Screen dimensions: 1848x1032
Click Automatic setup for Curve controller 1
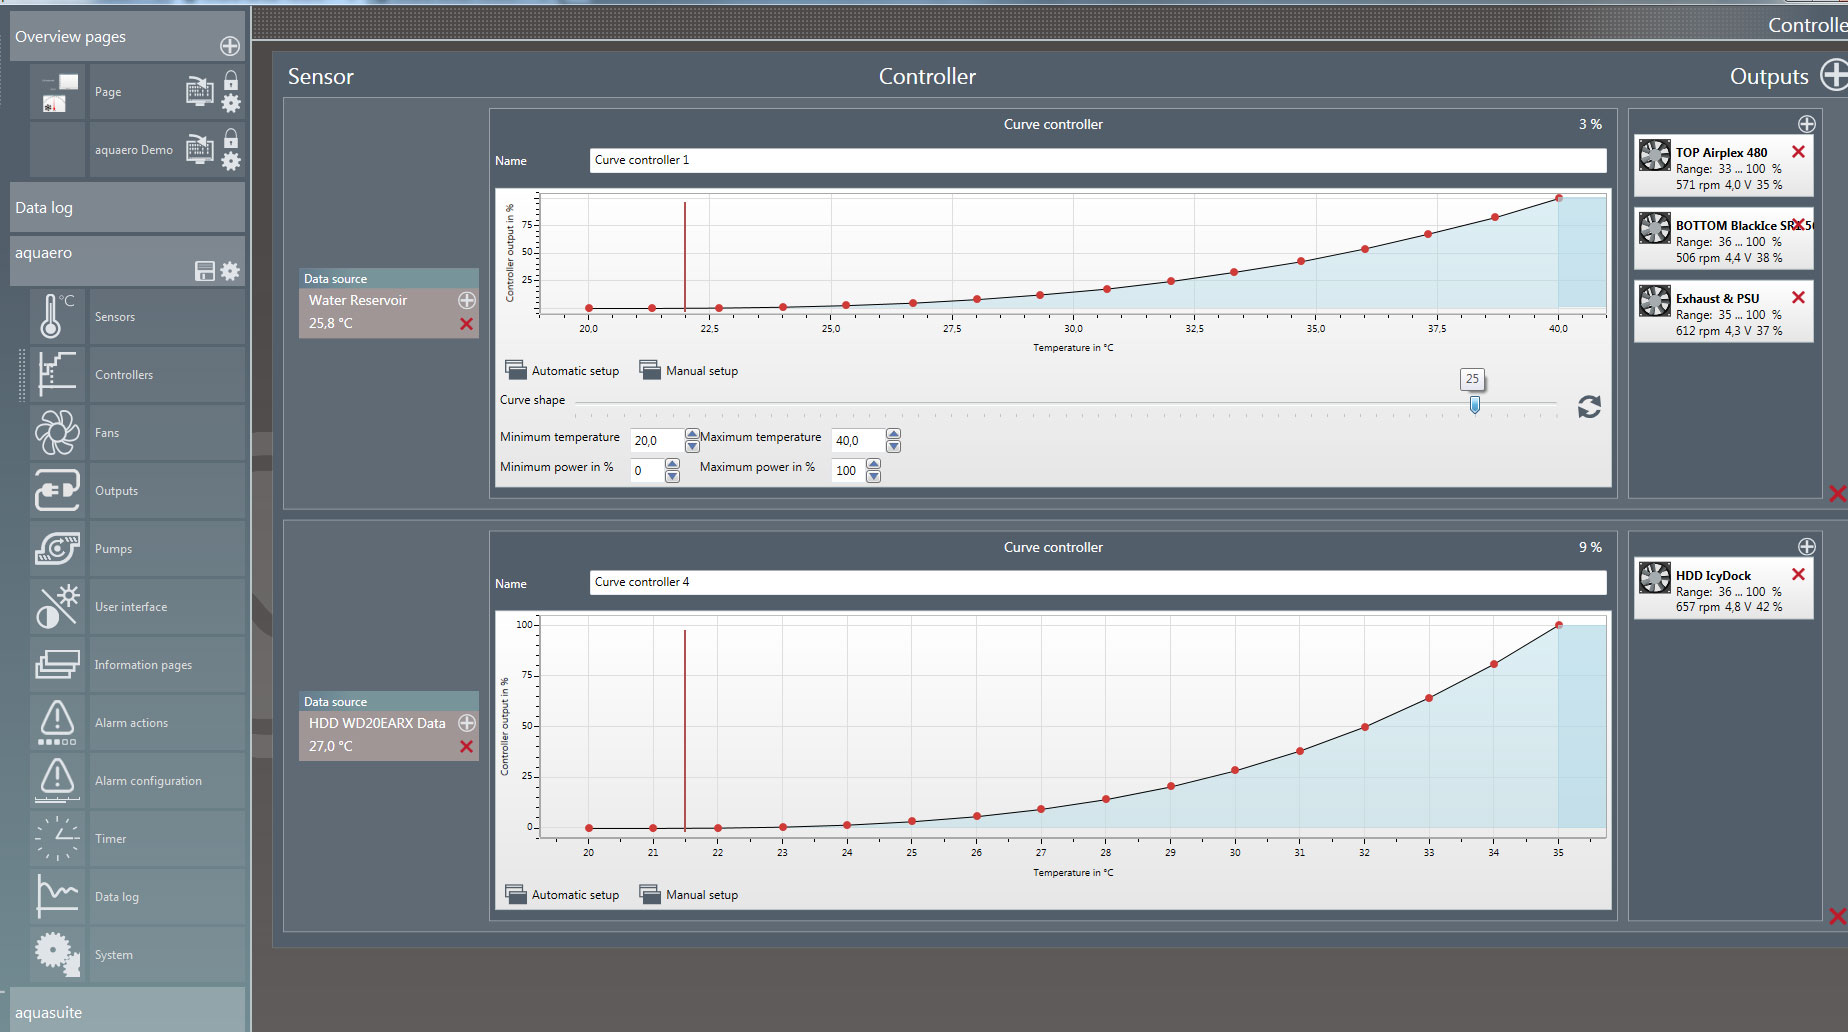(562, 370)
